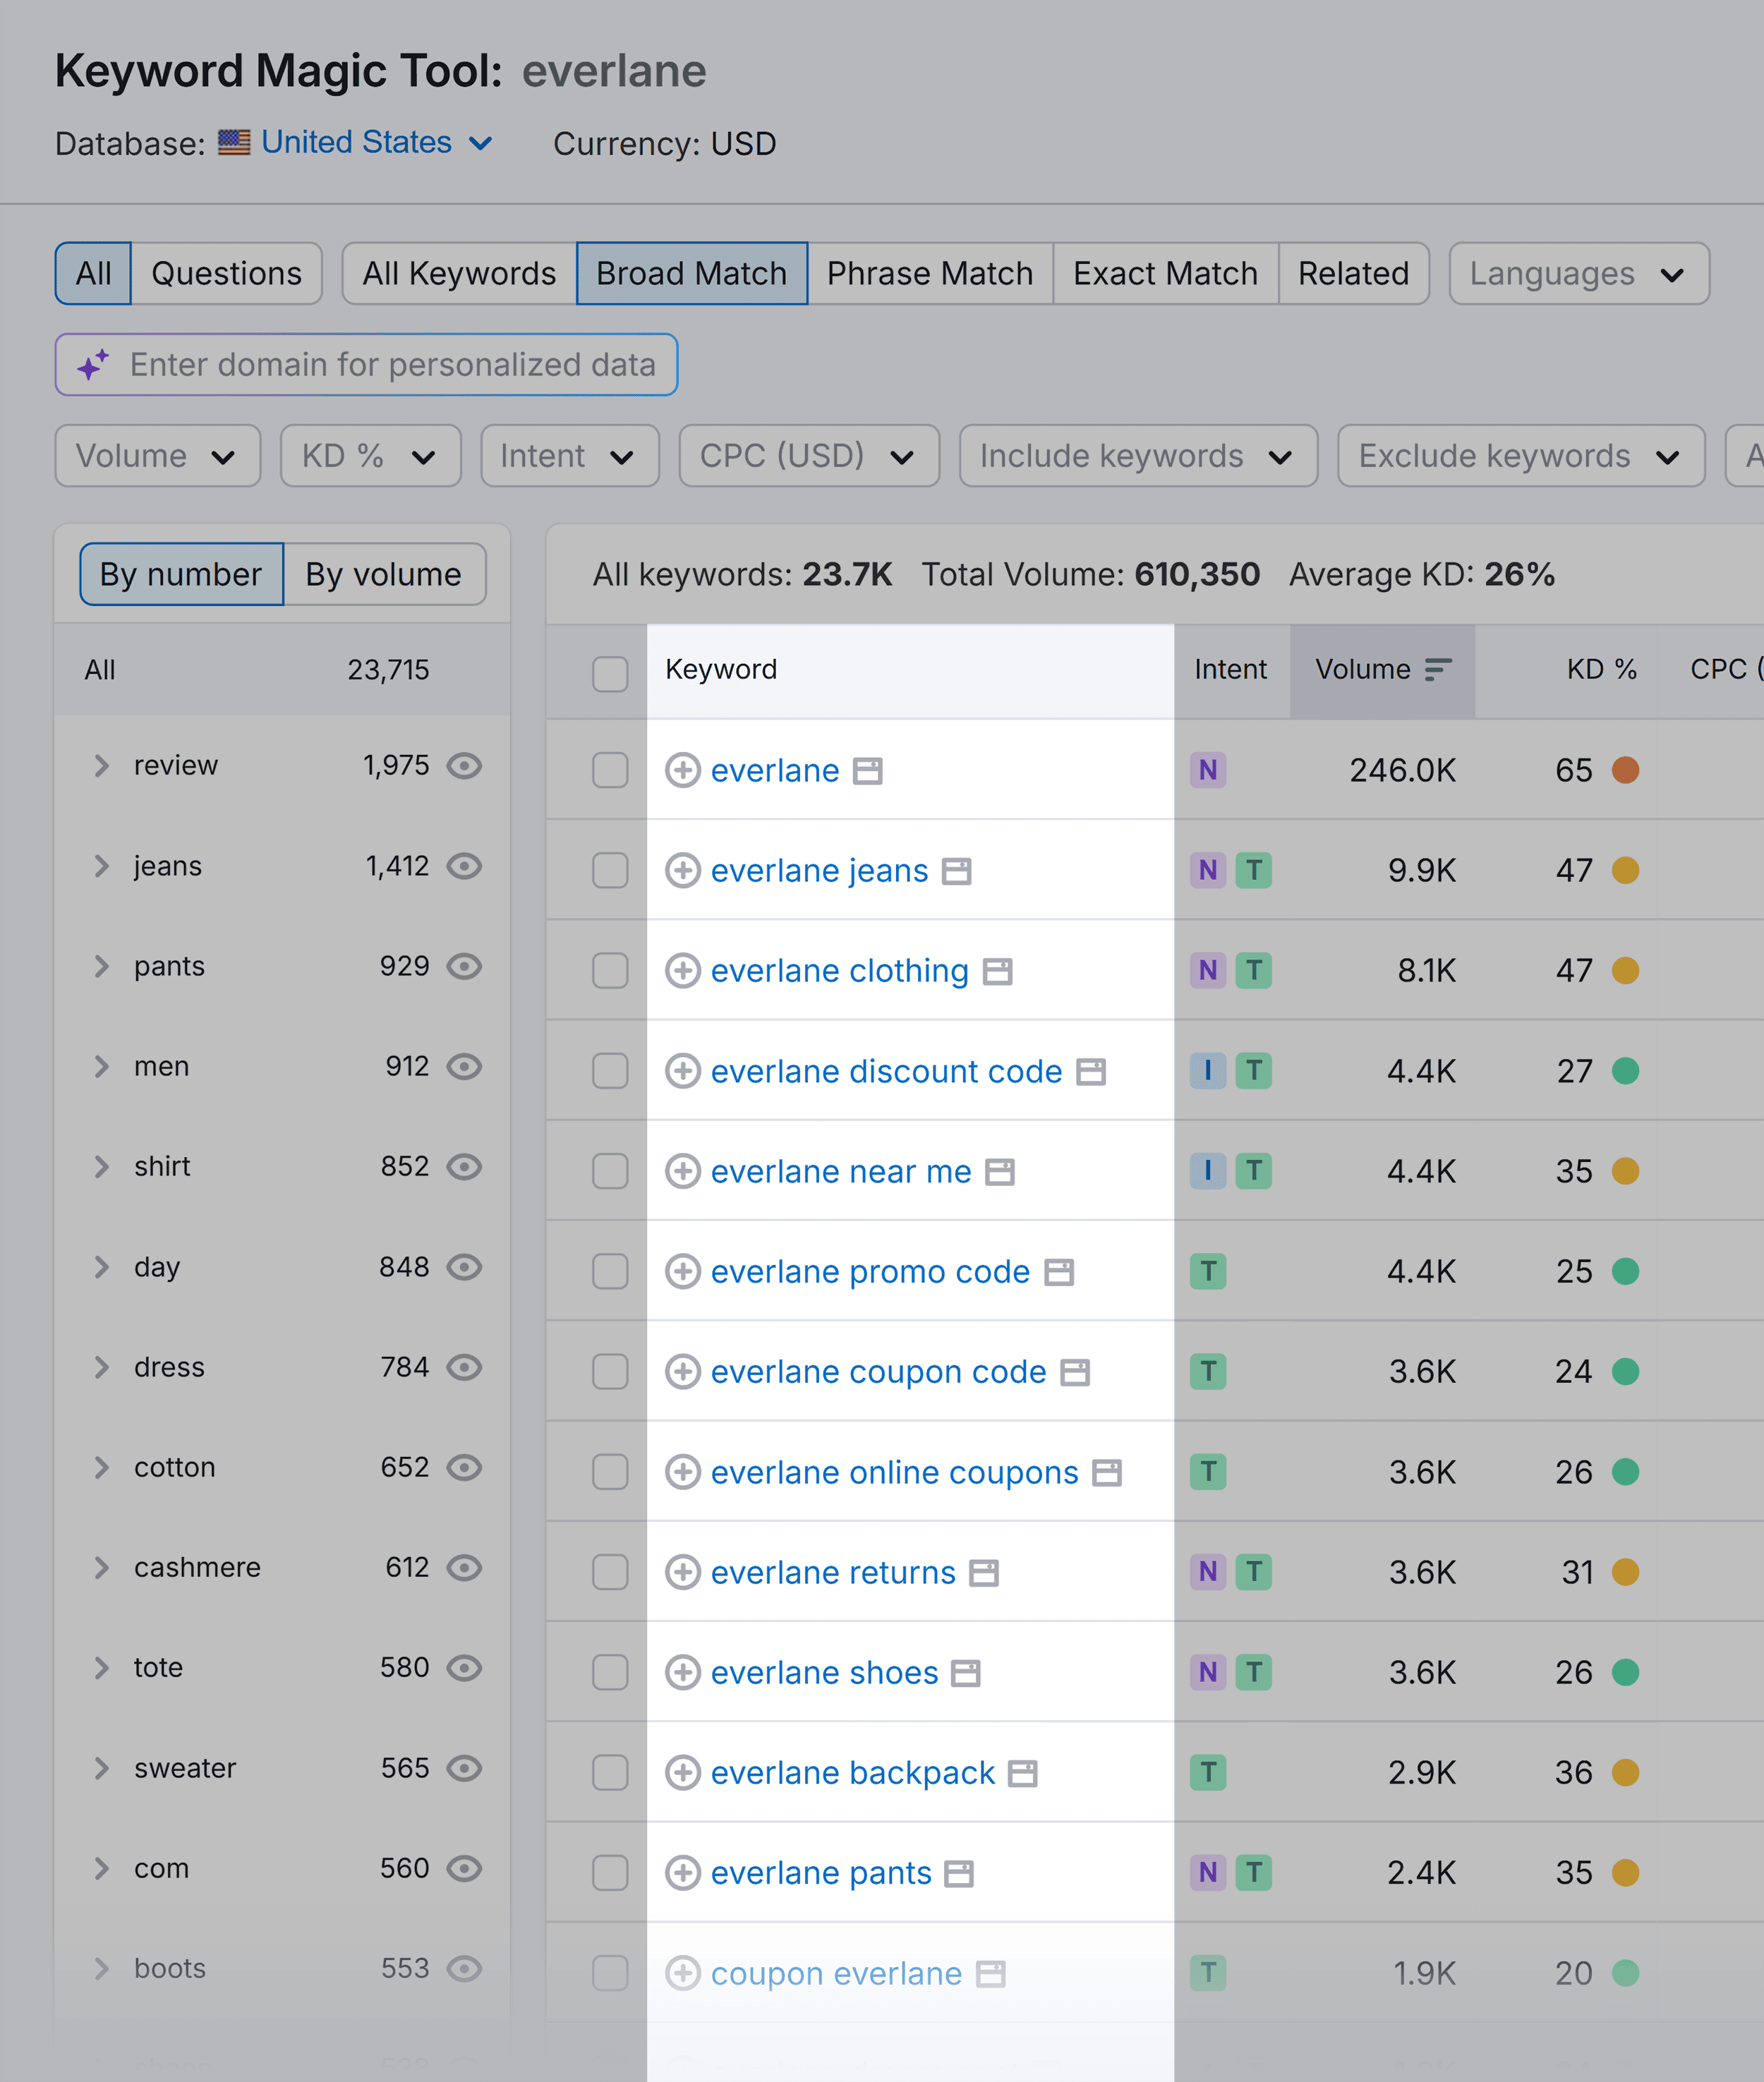The image size is (1764, 2082).
Task: Open Exclude keywords dropdown
Action: point(1520,456)
